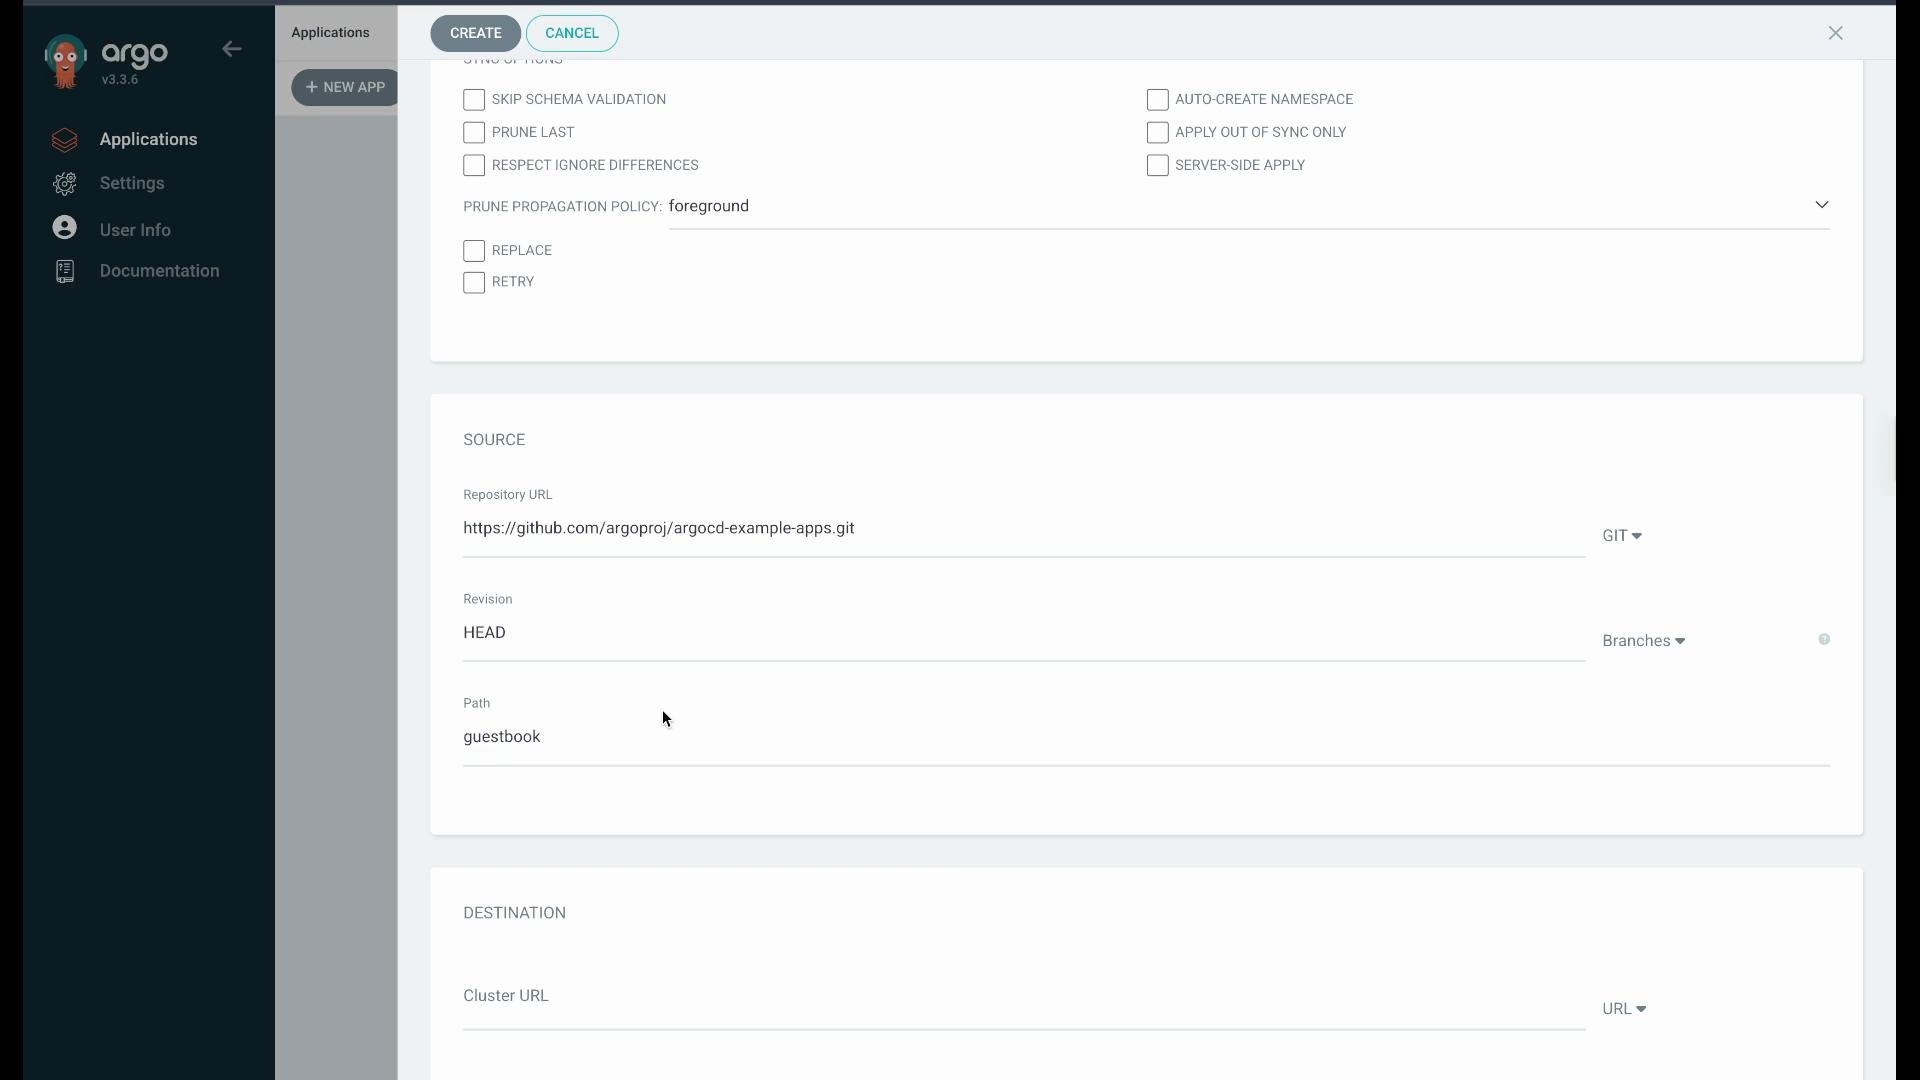The width and height of the screenshot is (1920, 1080).
Task: Click the v3.3.6 version text
Action: (x=120, y=80)
